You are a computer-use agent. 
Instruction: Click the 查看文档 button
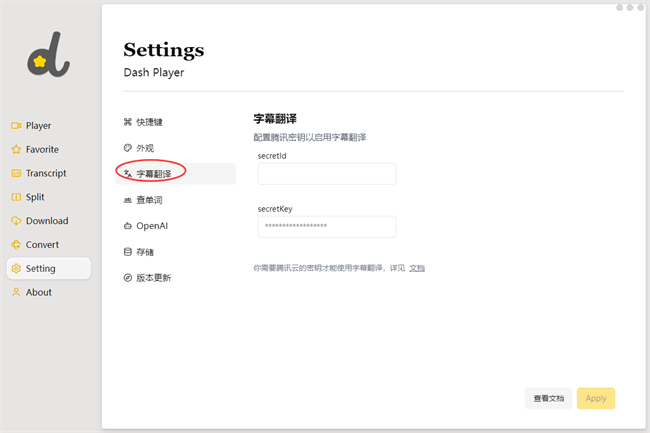pos(548,398)
